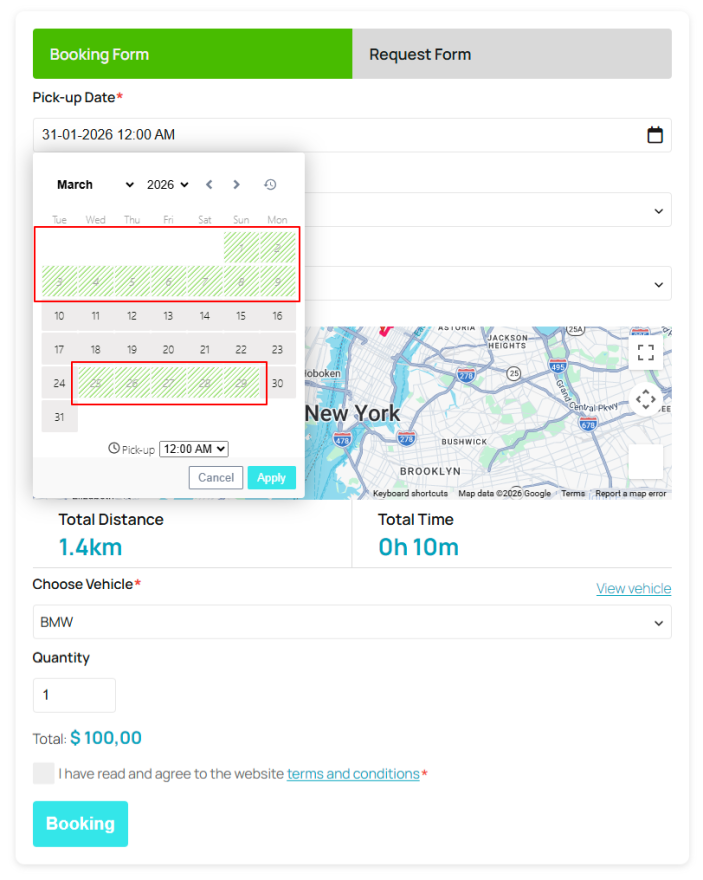Open the terms and conditions link
Screen dimensions: 703x880
click(x=353, y=774)
